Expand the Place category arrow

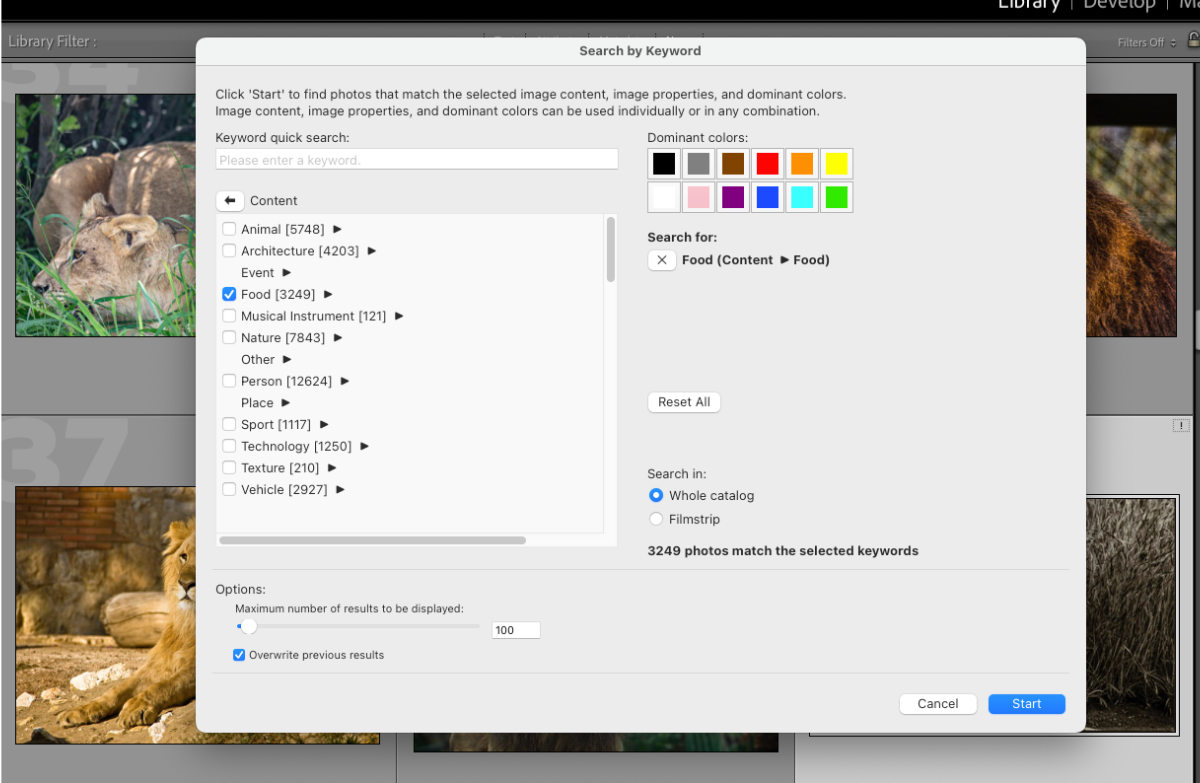[285, 403]
